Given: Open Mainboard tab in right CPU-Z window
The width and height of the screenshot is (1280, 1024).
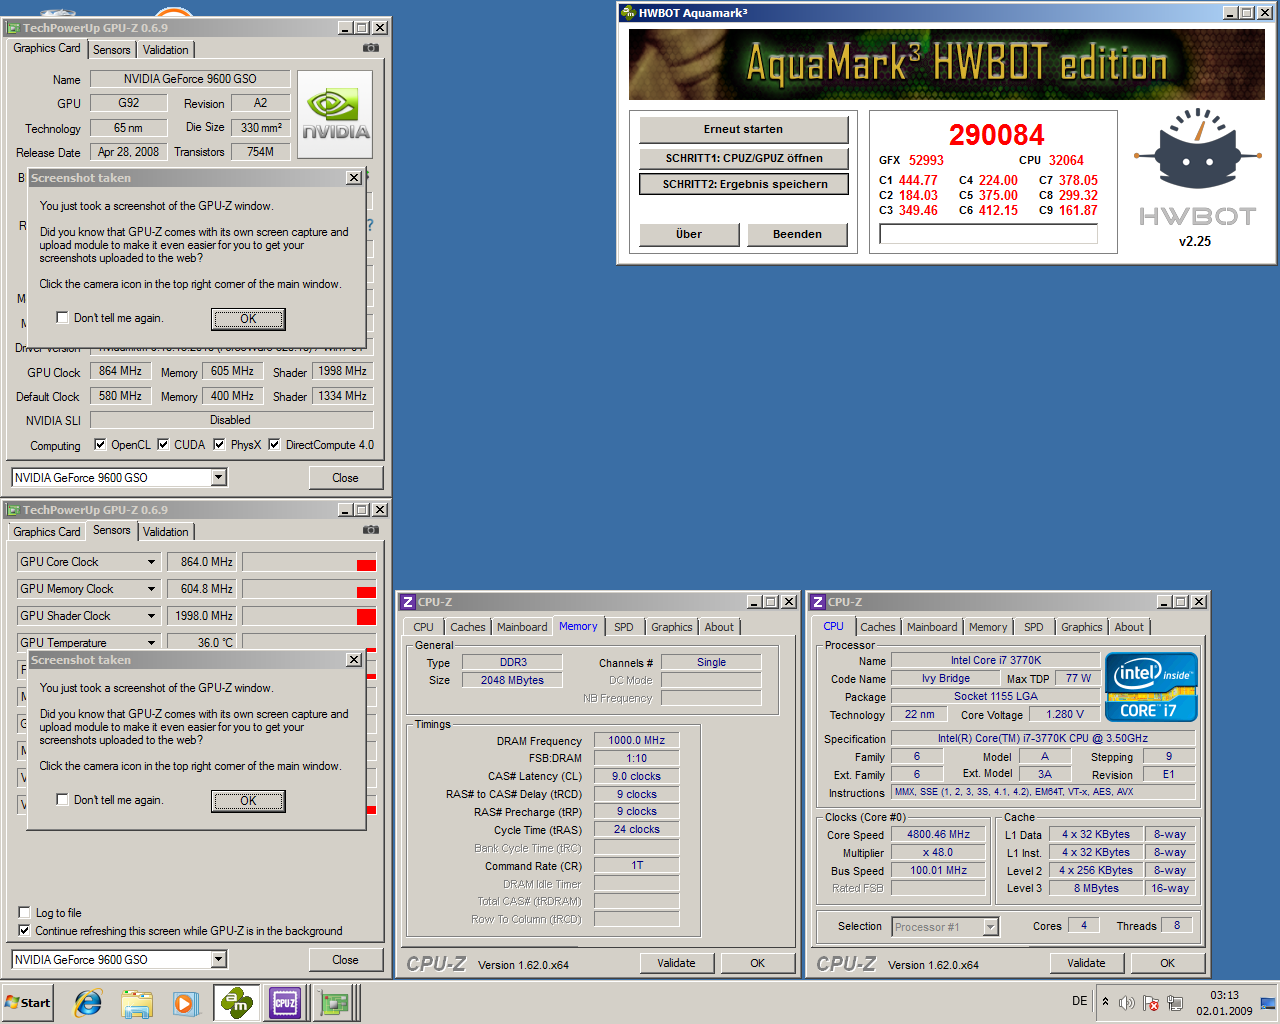Looking at the screenshot, I should tap(932, 627).
